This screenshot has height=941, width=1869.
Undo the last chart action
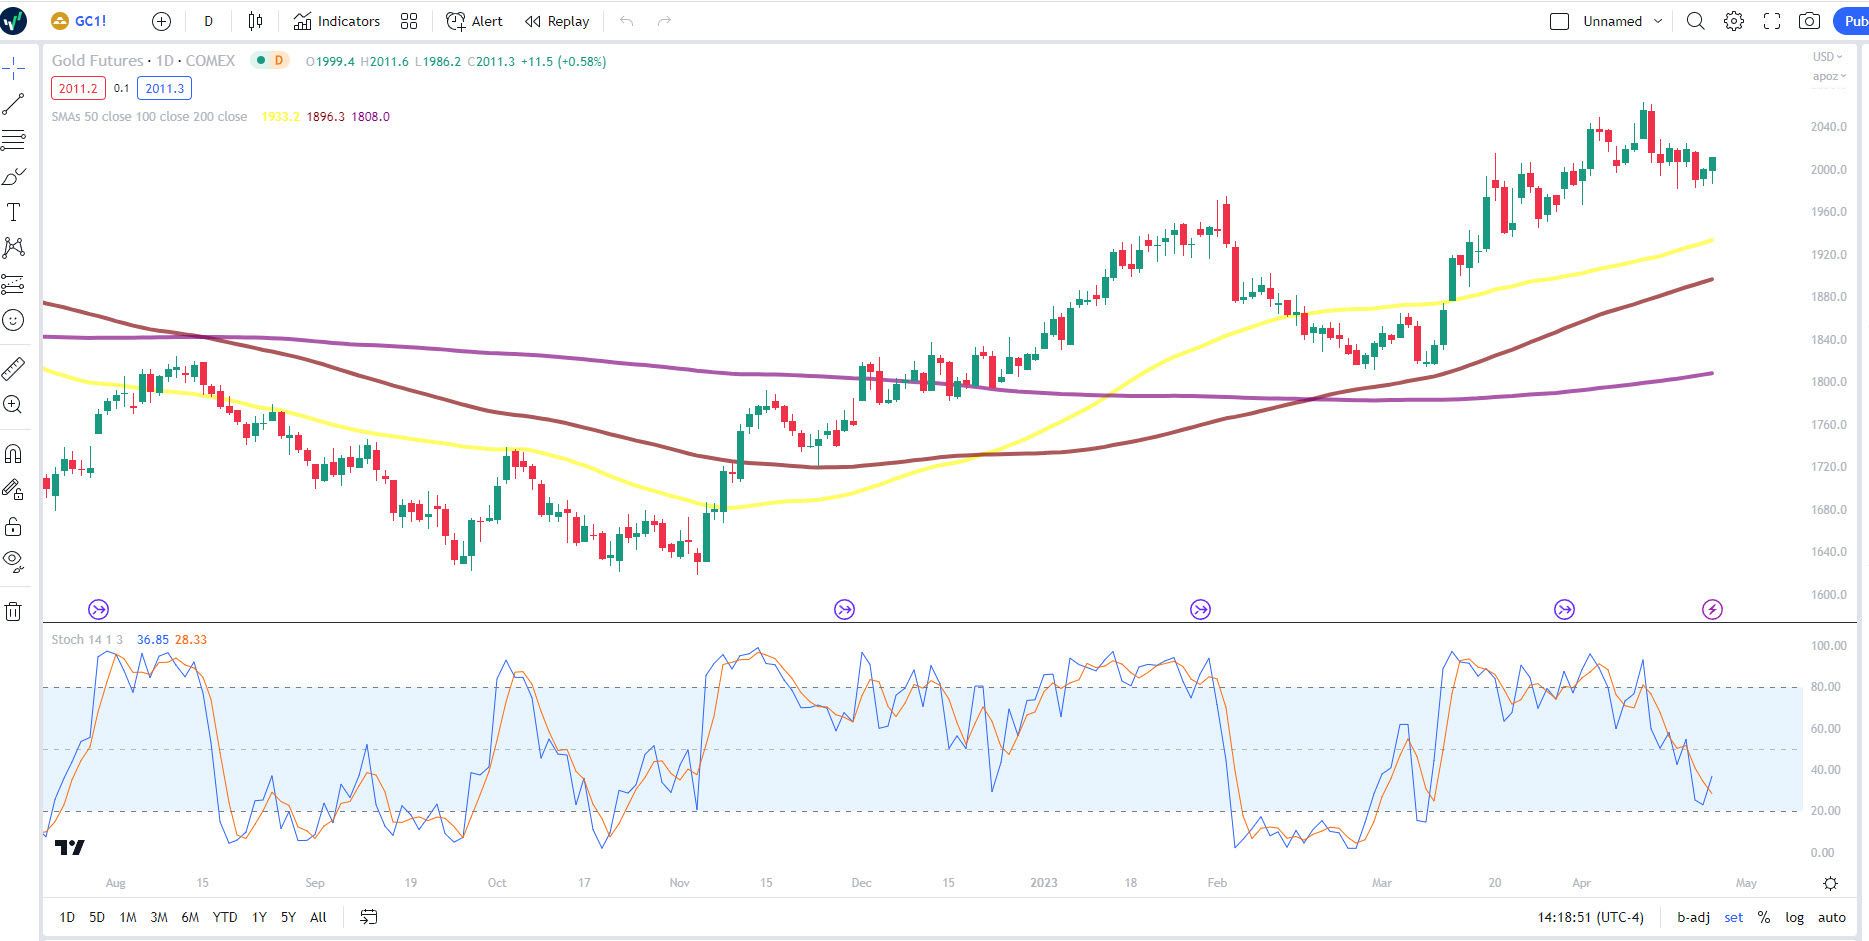[x=627, y=21]
